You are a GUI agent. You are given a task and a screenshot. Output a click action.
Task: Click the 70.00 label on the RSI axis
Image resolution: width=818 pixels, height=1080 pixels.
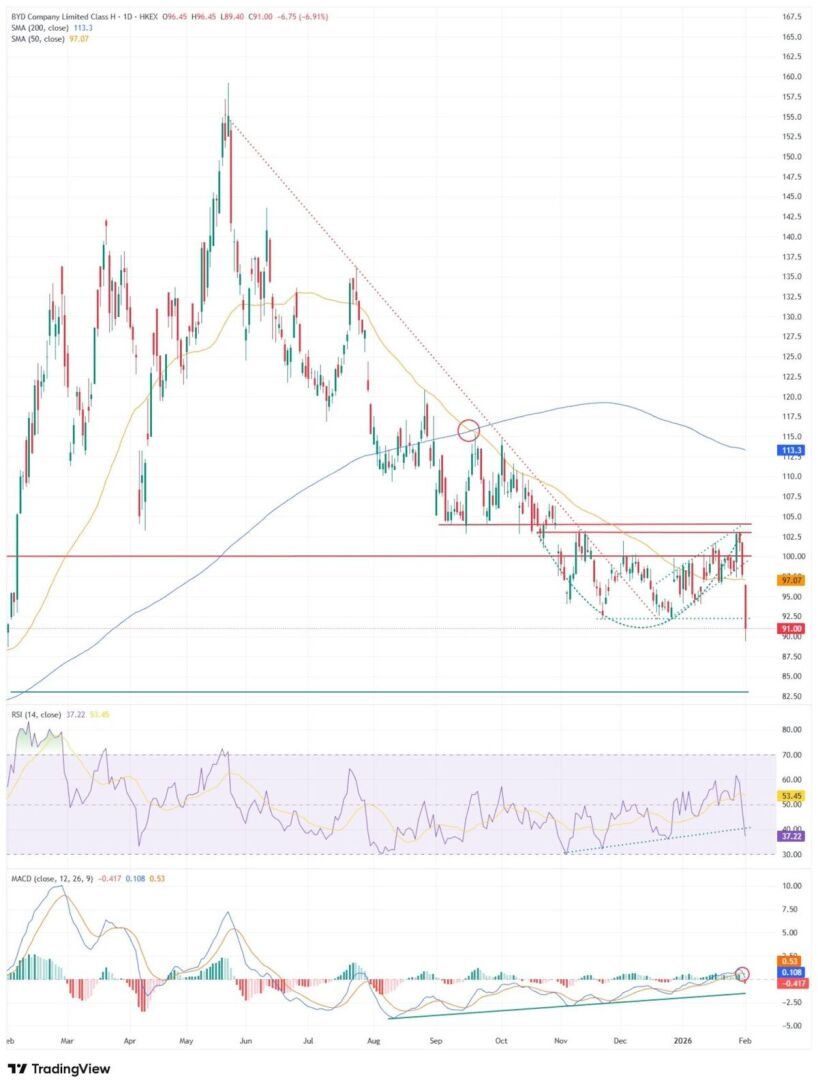794,755
